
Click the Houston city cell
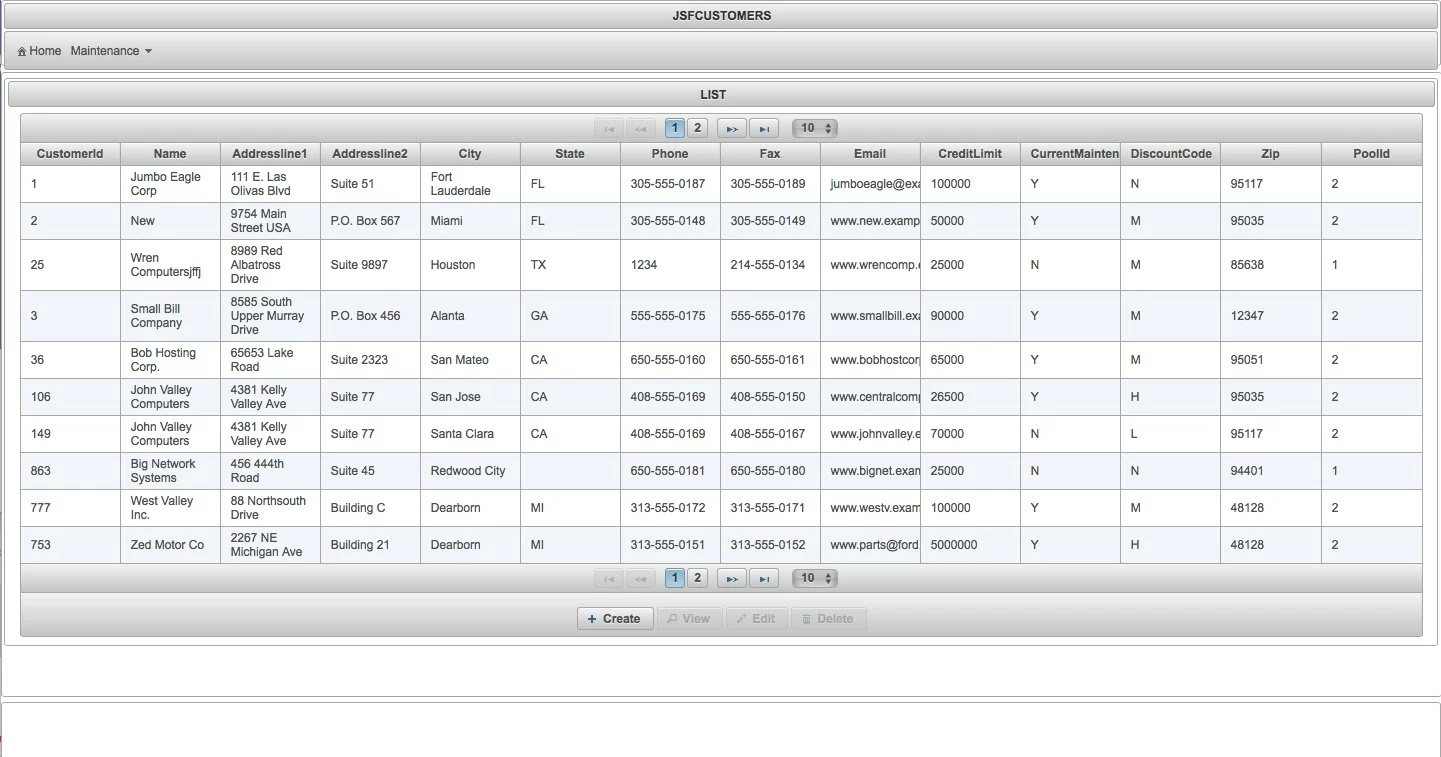[x=470, y=265]
